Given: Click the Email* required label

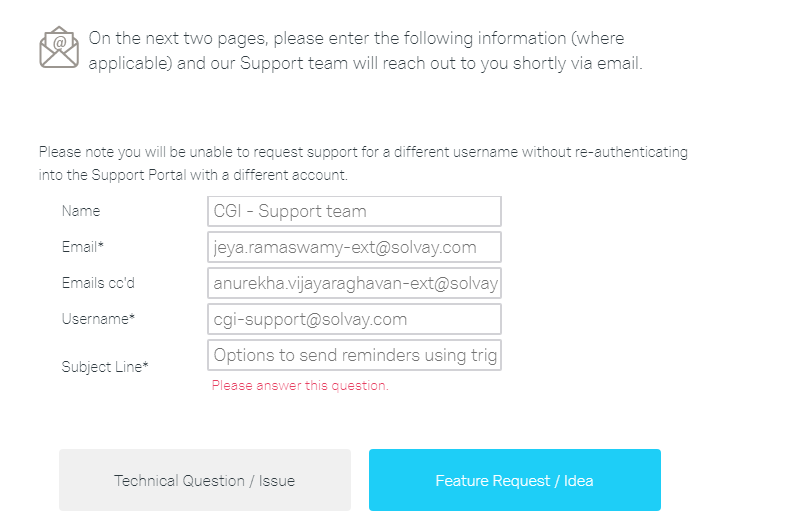Looking at the screenshot, I should (x=82, y=247).
